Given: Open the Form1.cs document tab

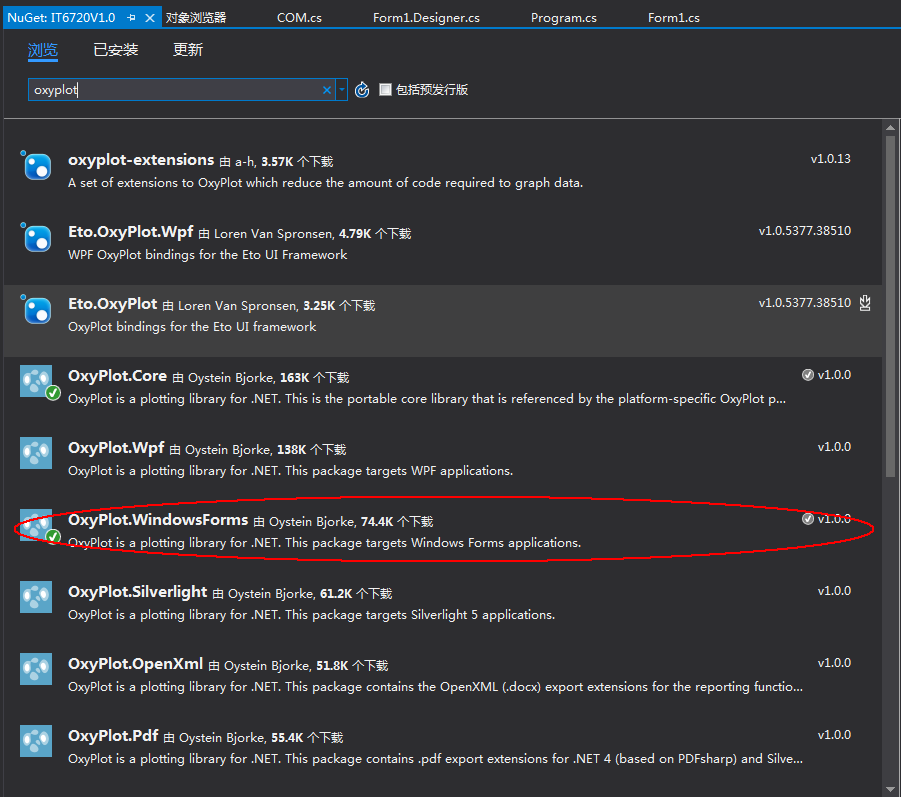Looking at the screenshot, I should point(673,18).
